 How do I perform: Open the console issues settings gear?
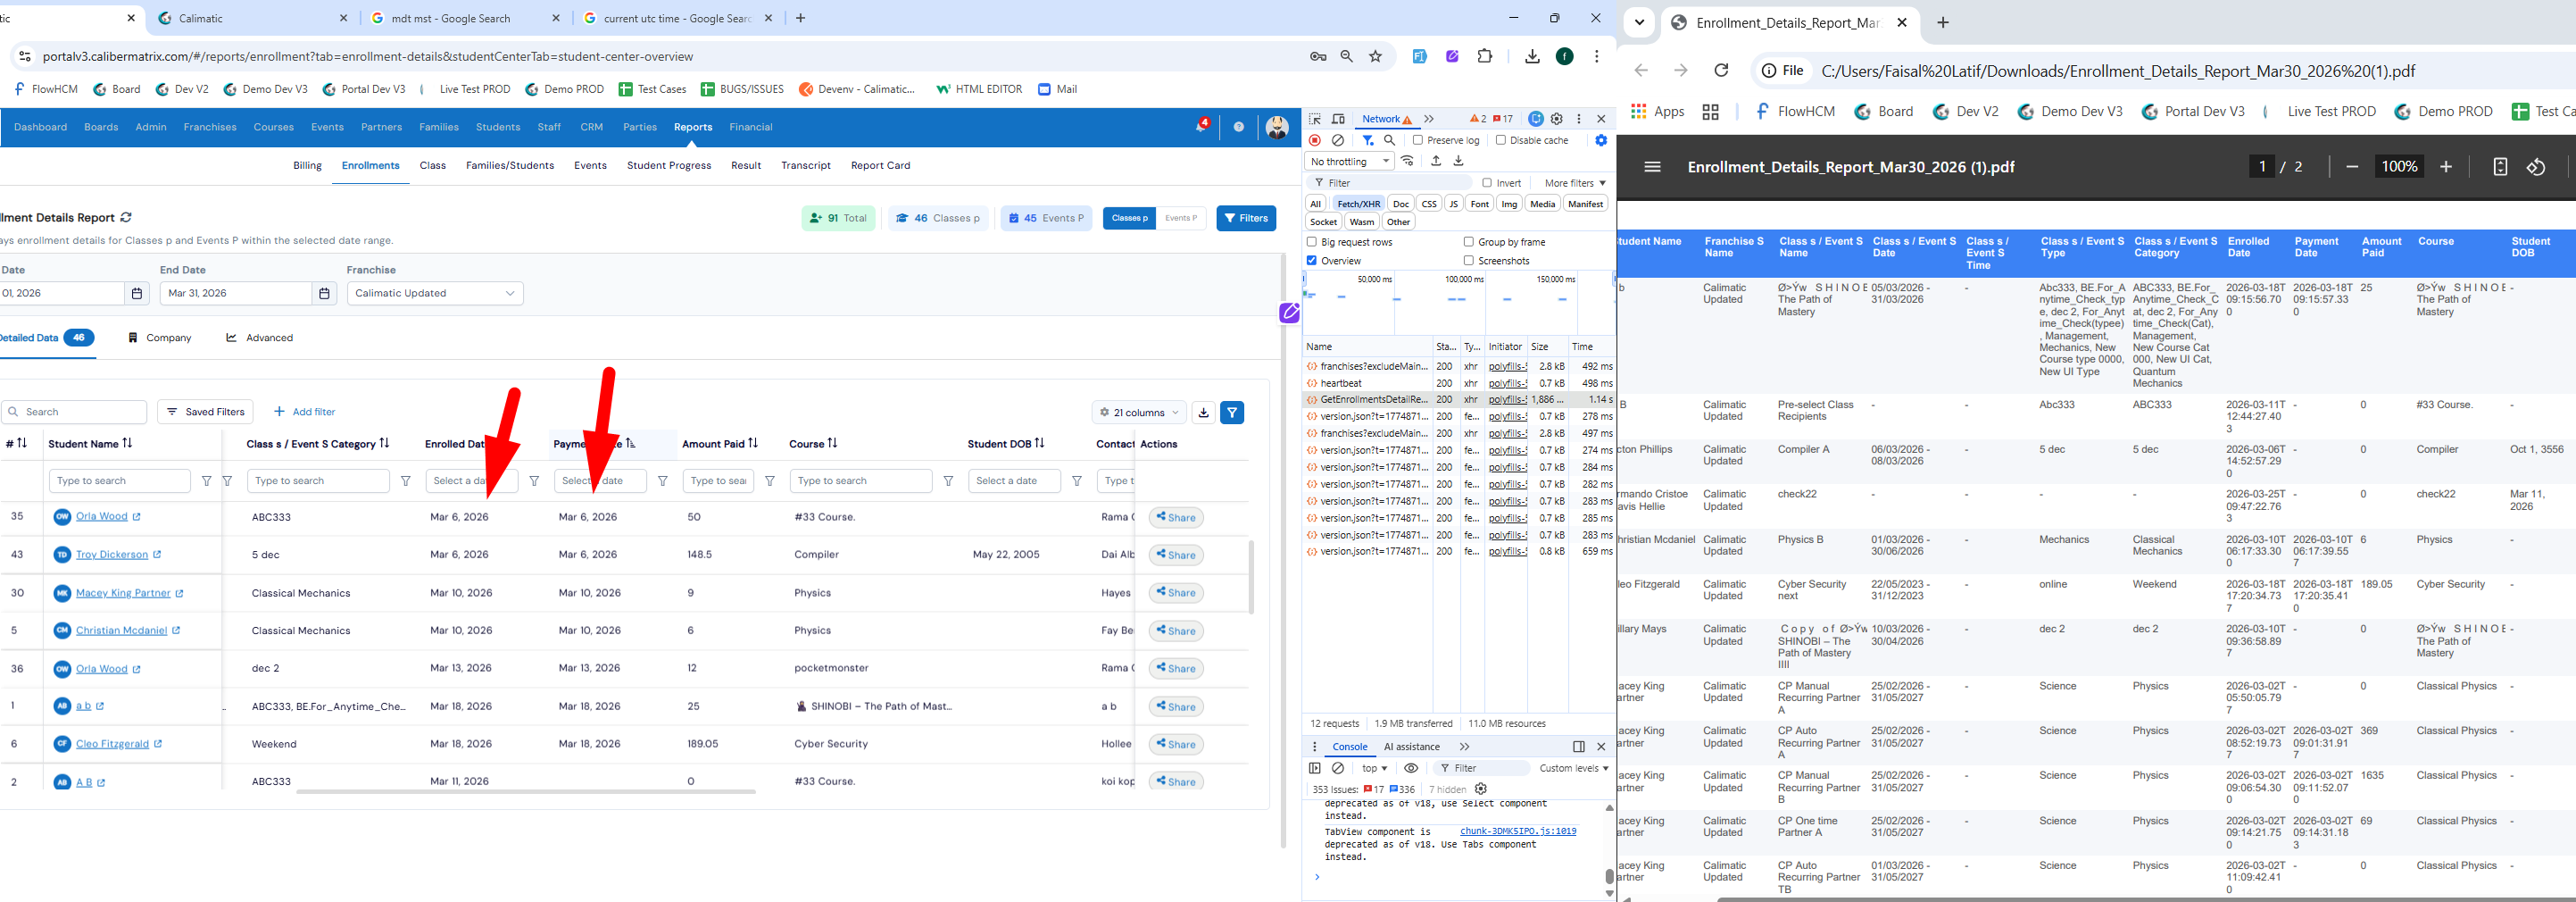pyautogui.click(x=1481, y=789)
